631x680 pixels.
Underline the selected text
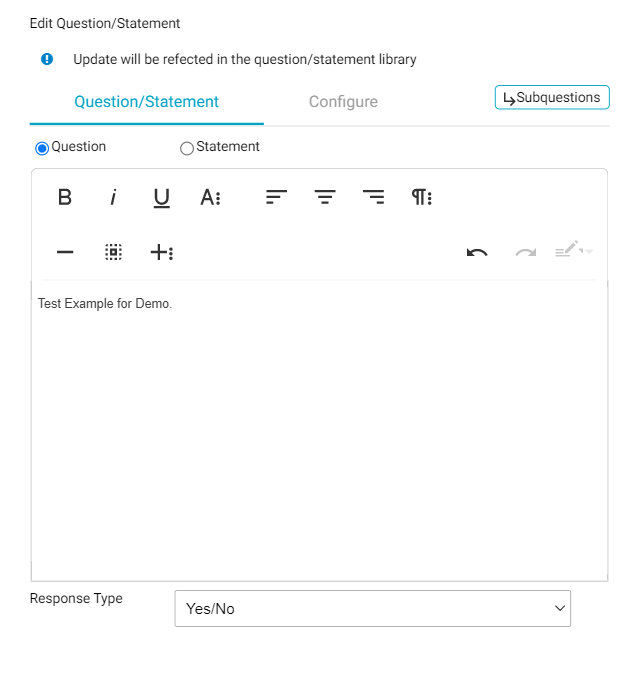click(161, 197)
